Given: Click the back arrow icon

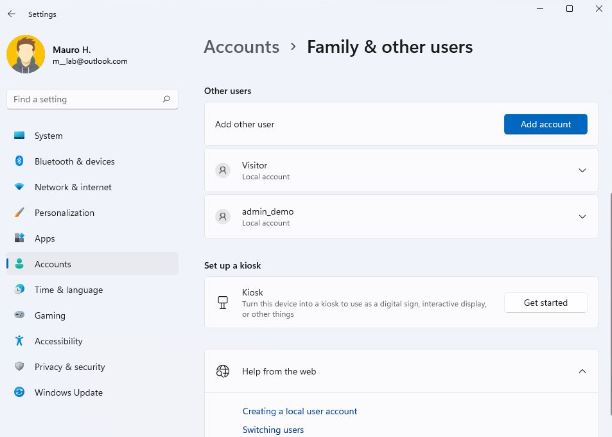Looking at the screenshot, I should click(x=11, y=14).
